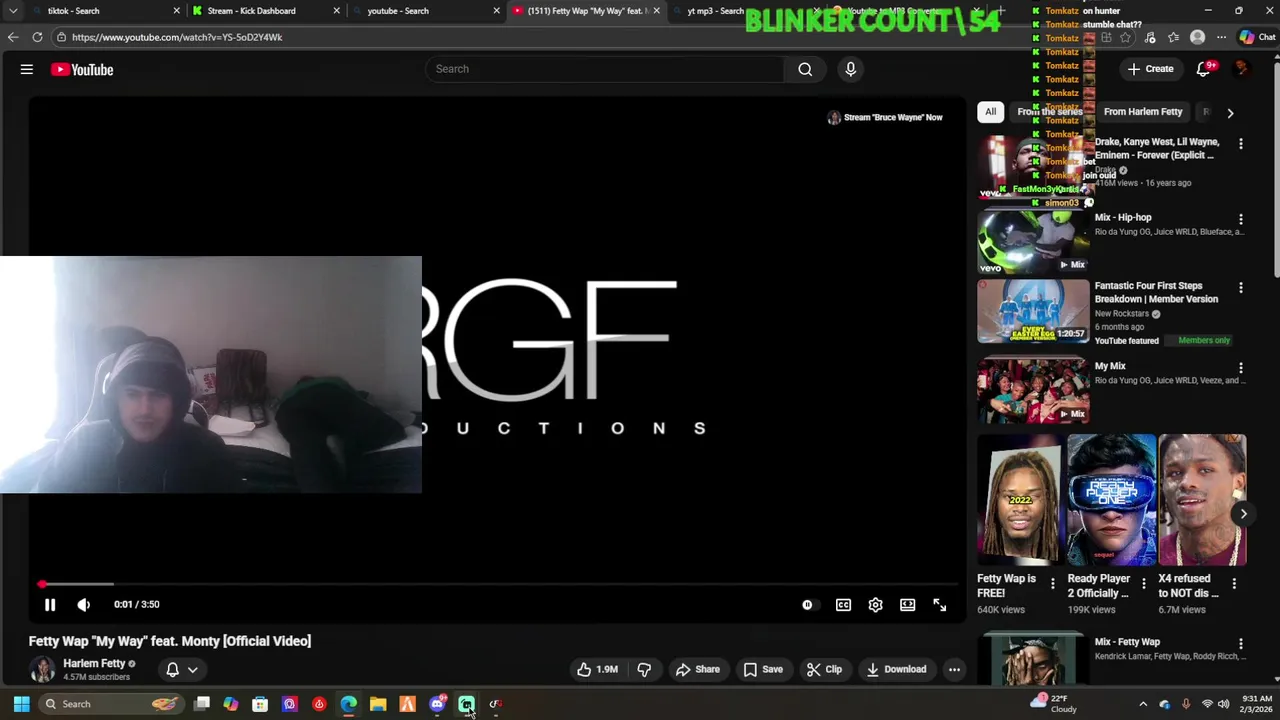Image resolution: width=1280 pixels, height=720 pixels.
Task: Open the YouTube account avatar menu
Action: (x=1242, y=69)
